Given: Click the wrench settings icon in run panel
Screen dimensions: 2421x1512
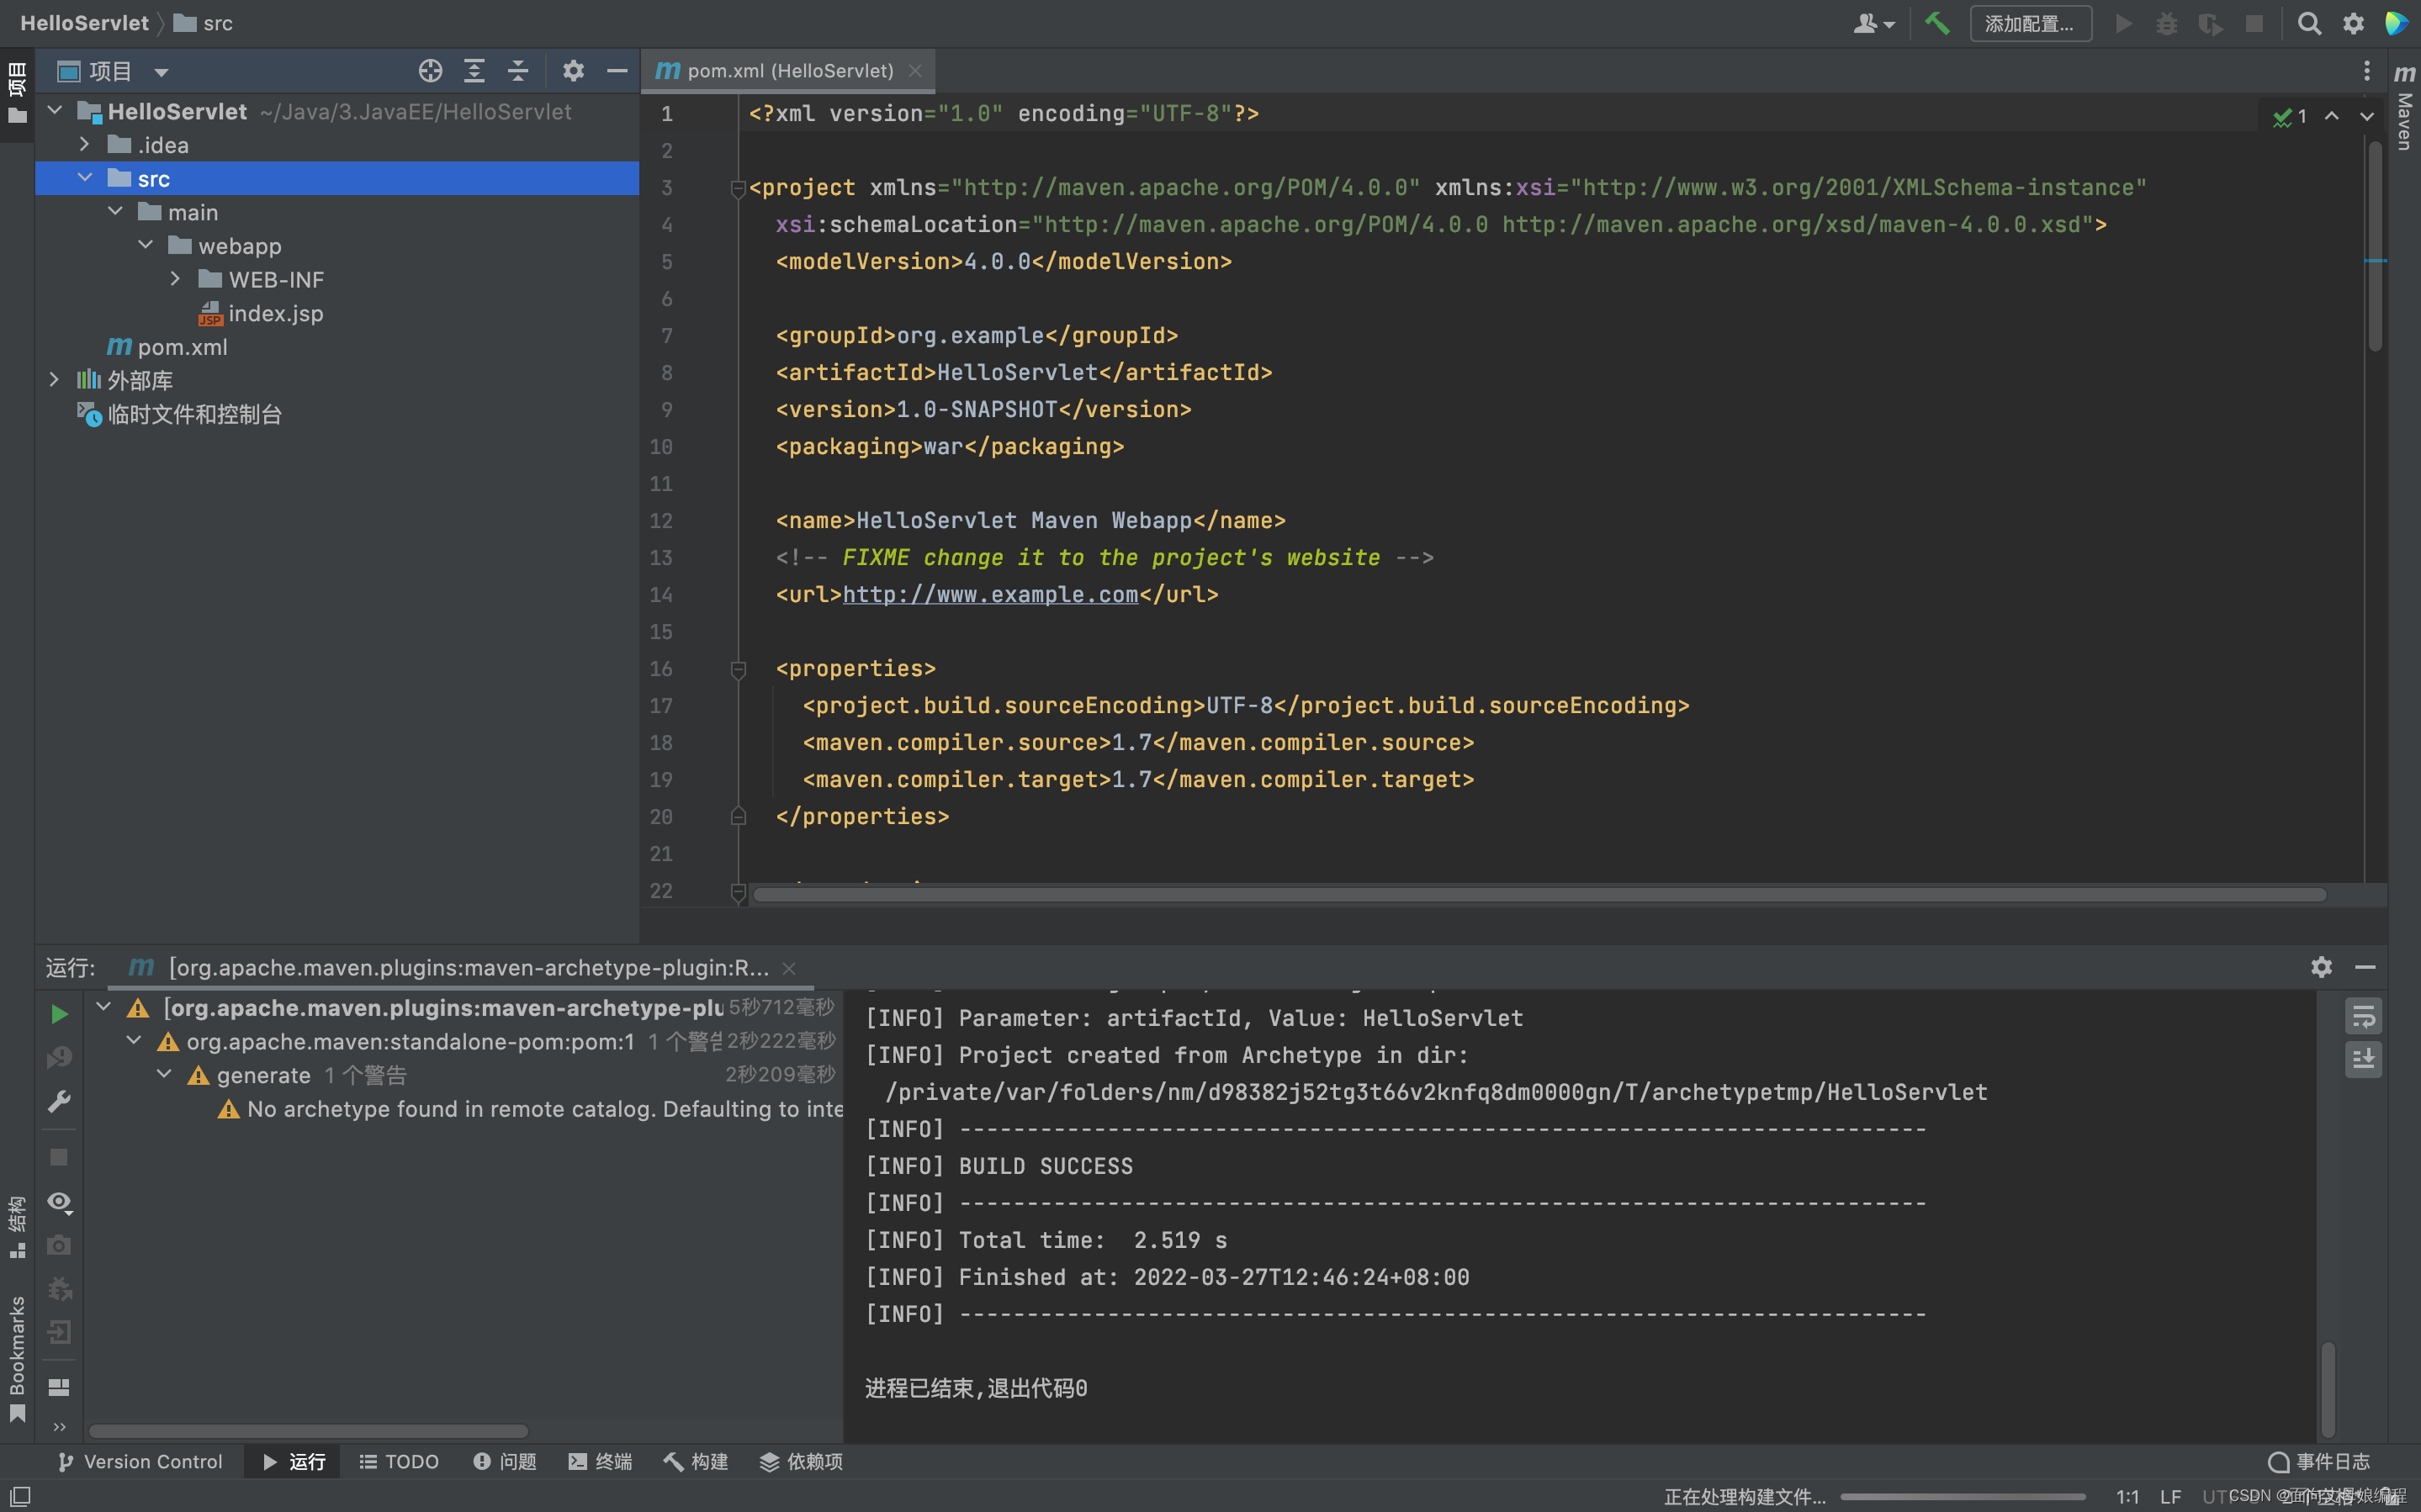Looking at the screenshot, I should point(59,1101).
